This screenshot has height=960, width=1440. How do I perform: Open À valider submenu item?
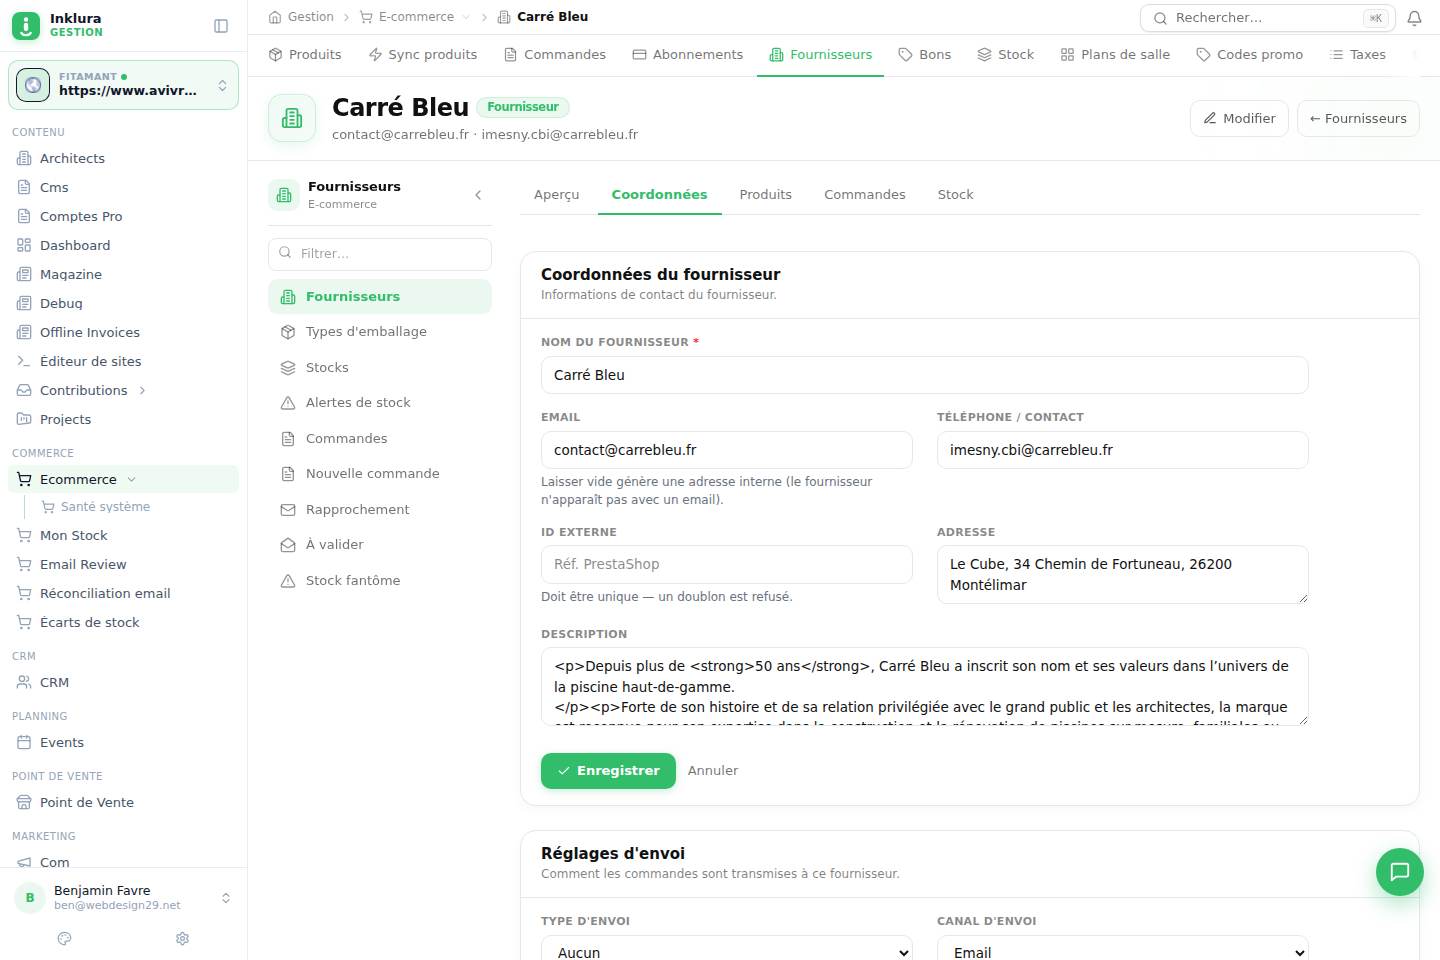tap(380, 545)
